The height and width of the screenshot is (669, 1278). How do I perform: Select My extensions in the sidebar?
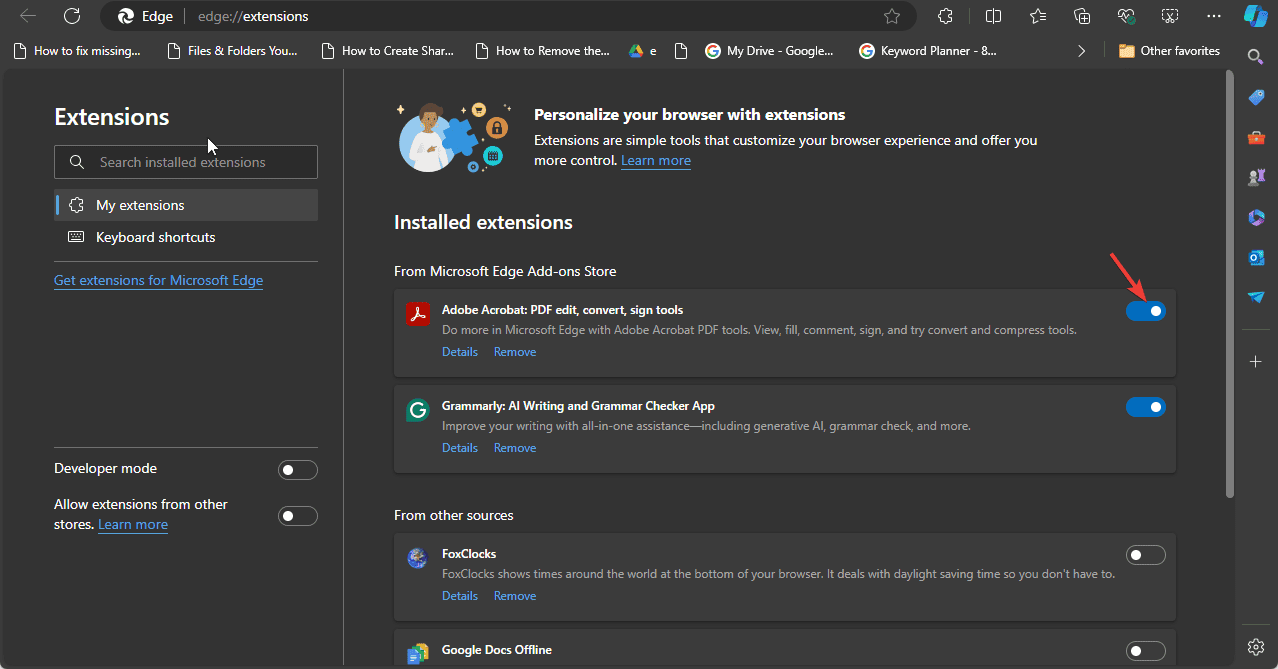(x=186, y=205)
